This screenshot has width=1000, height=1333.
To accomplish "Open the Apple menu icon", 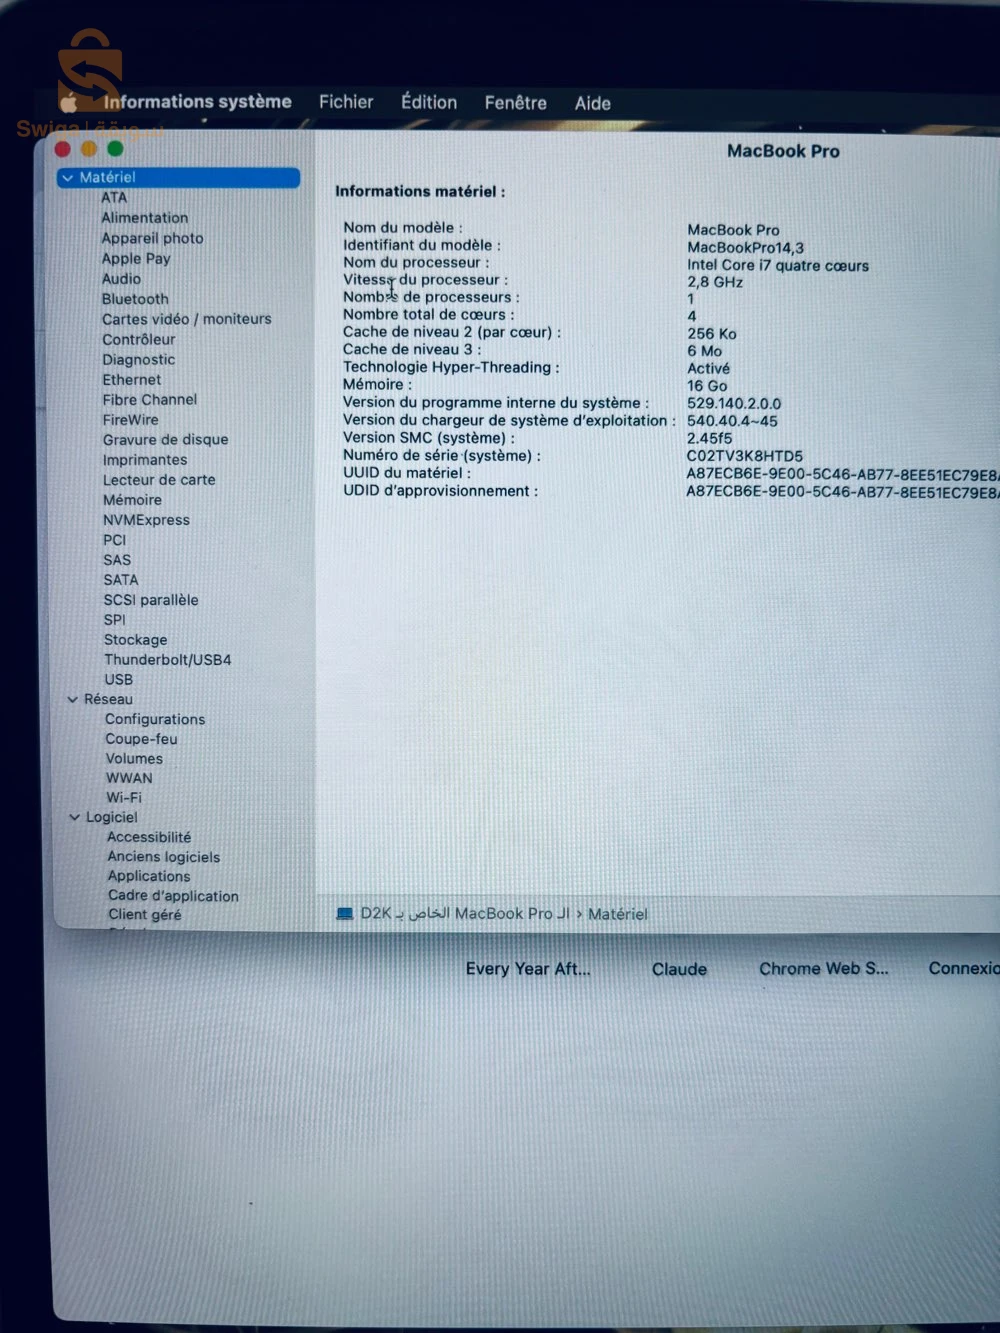I will point(69,103).
